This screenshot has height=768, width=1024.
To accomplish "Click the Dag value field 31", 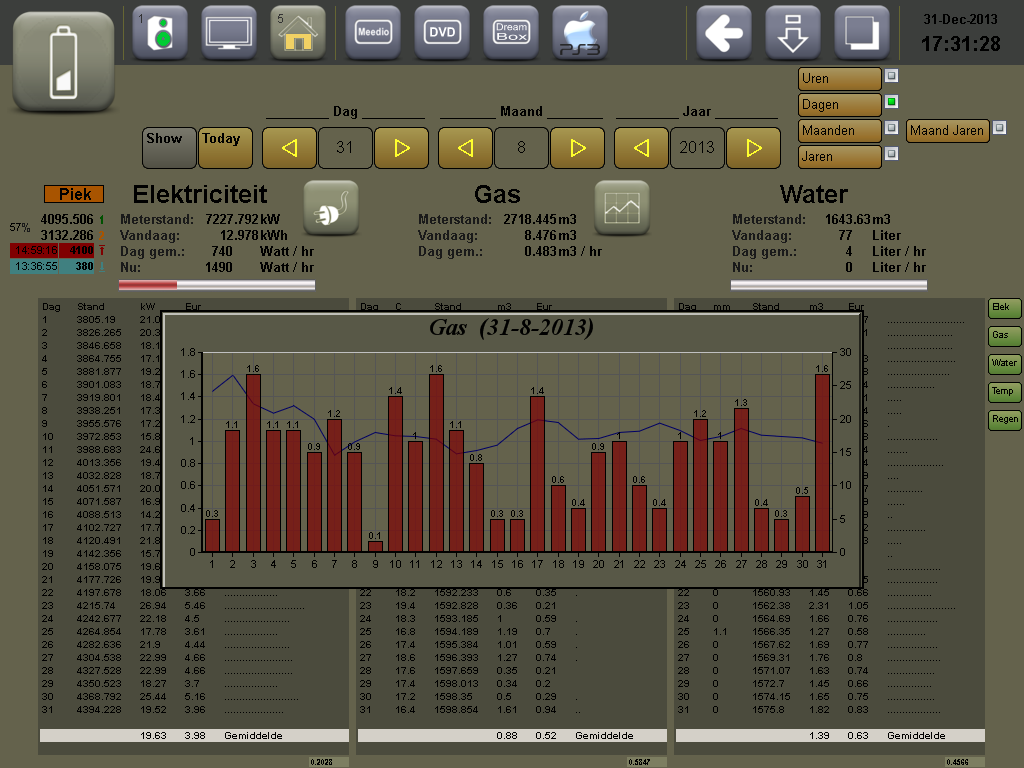I will pos(345,148).
